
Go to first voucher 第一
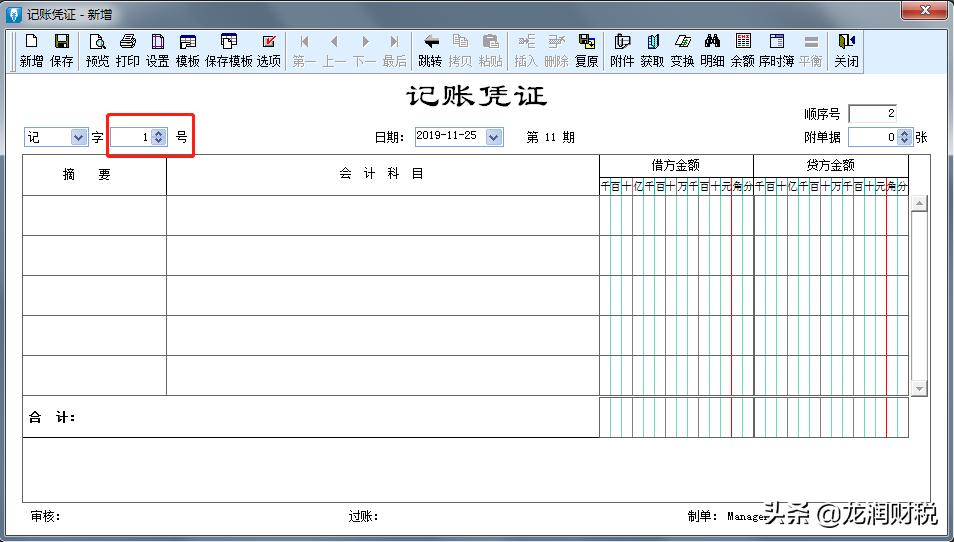tap(304, 50)
